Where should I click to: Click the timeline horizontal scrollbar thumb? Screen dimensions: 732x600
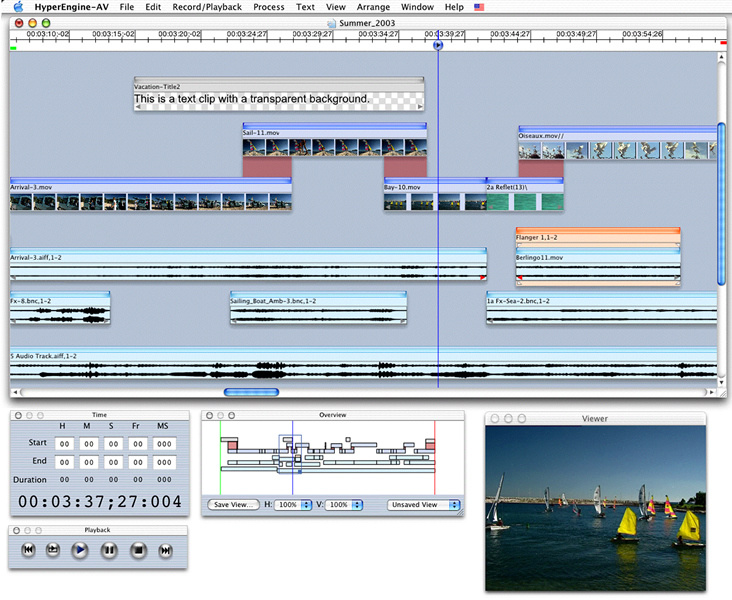pos(251,392)
